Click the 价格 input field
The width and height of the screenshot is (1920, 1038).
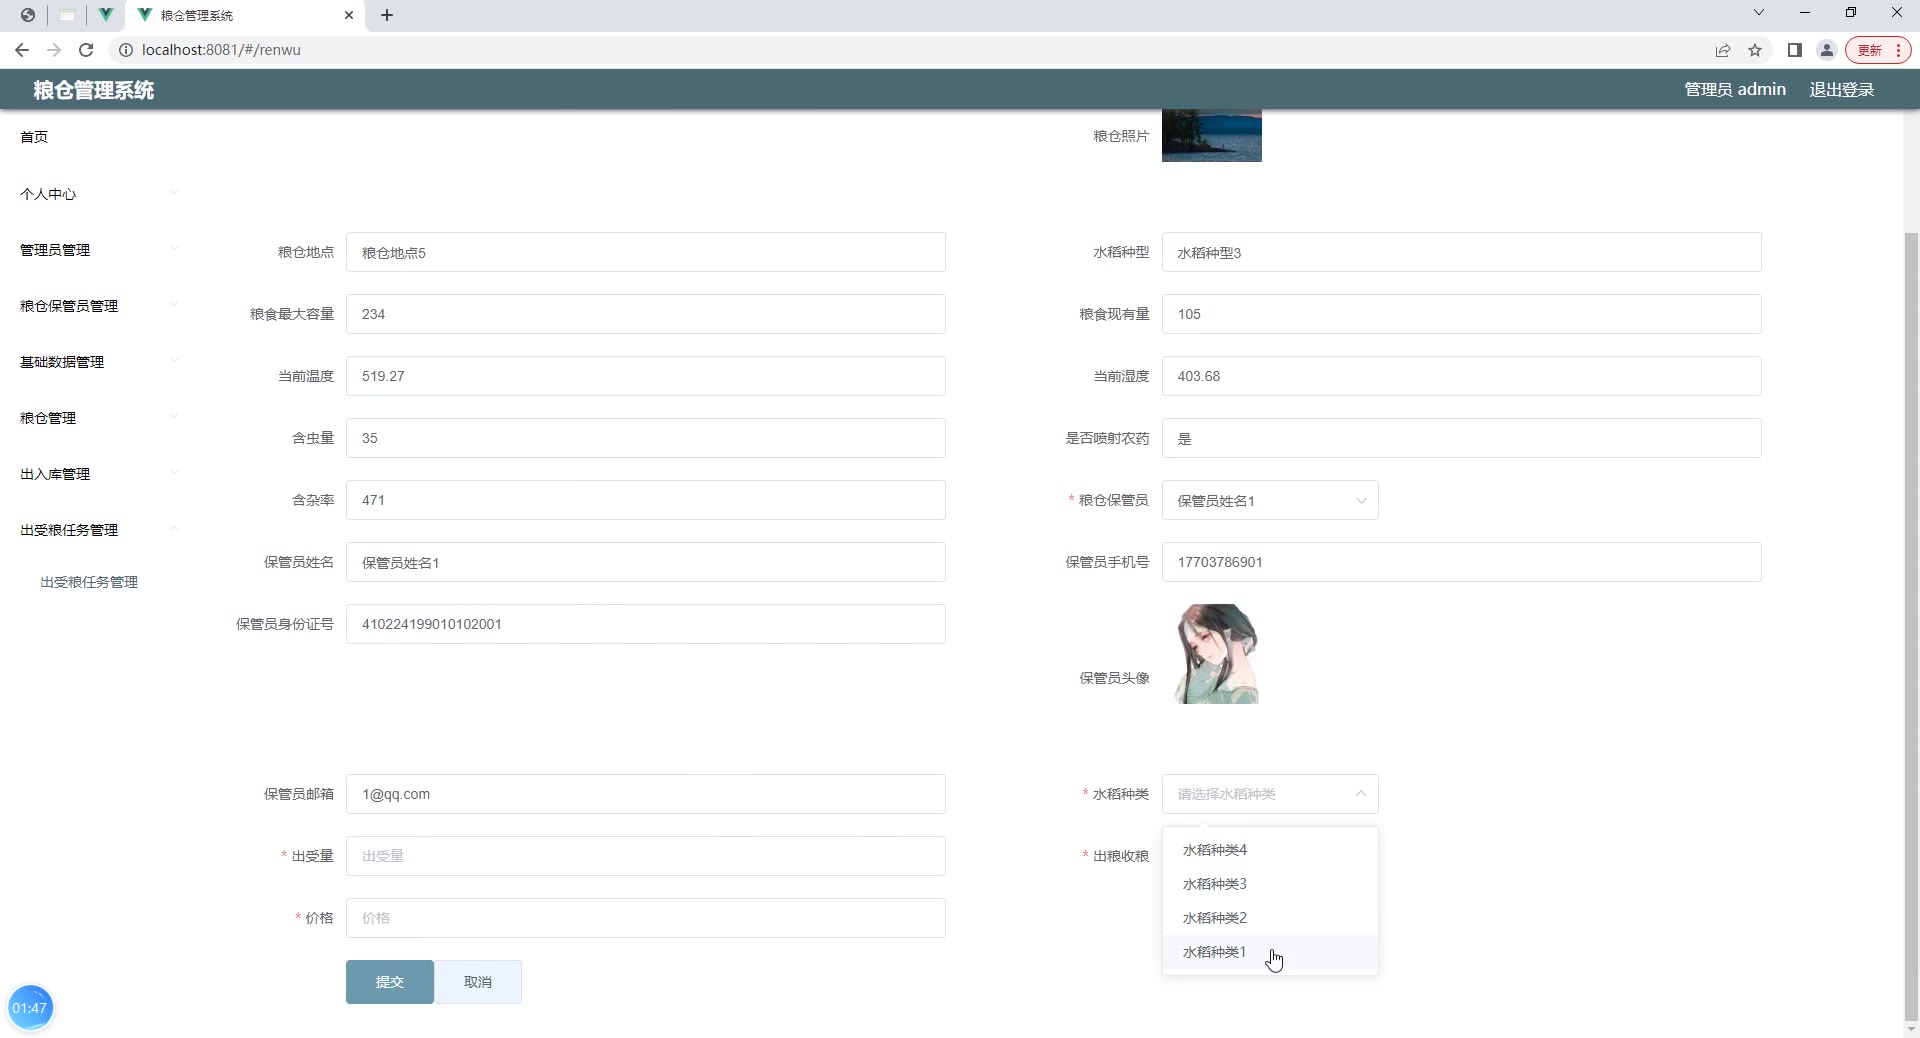point(646,918)
